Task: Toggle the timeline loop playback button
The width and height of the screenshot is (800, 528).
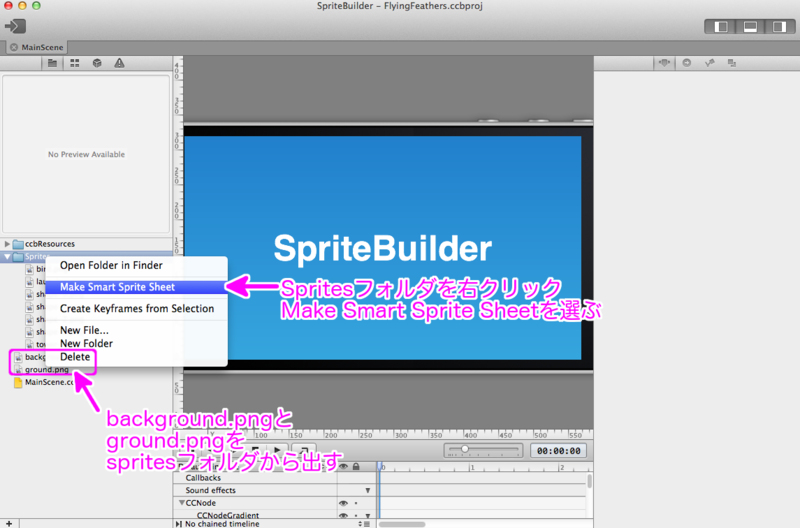Action: (x=304, y=450)
